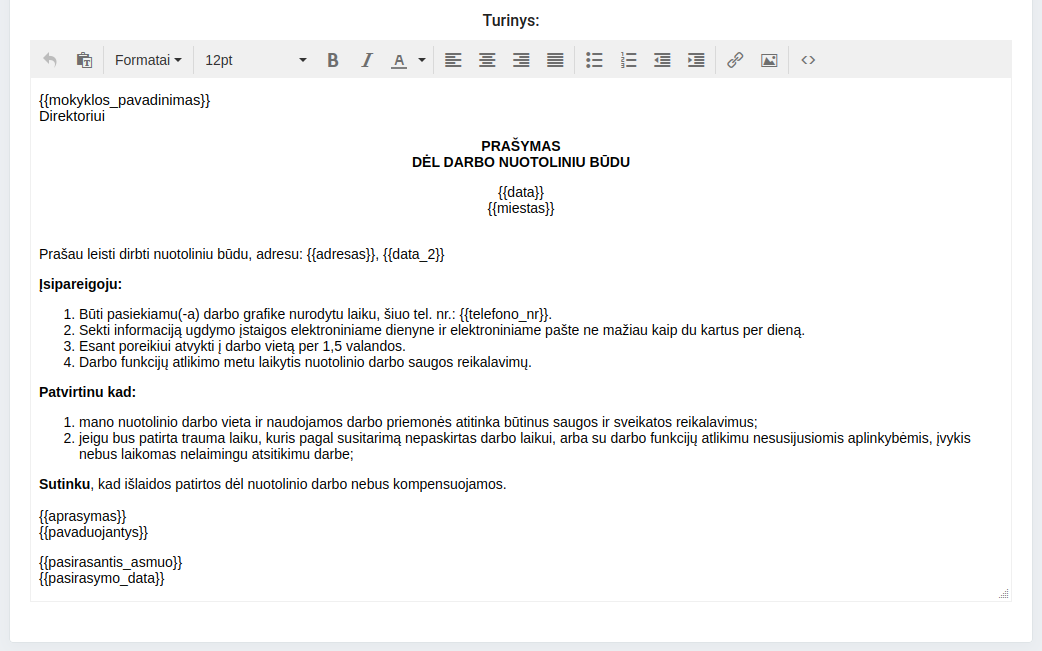Open the 12pt font size dropdown
Screen dimensions: 1042x651
pos(255,60)
